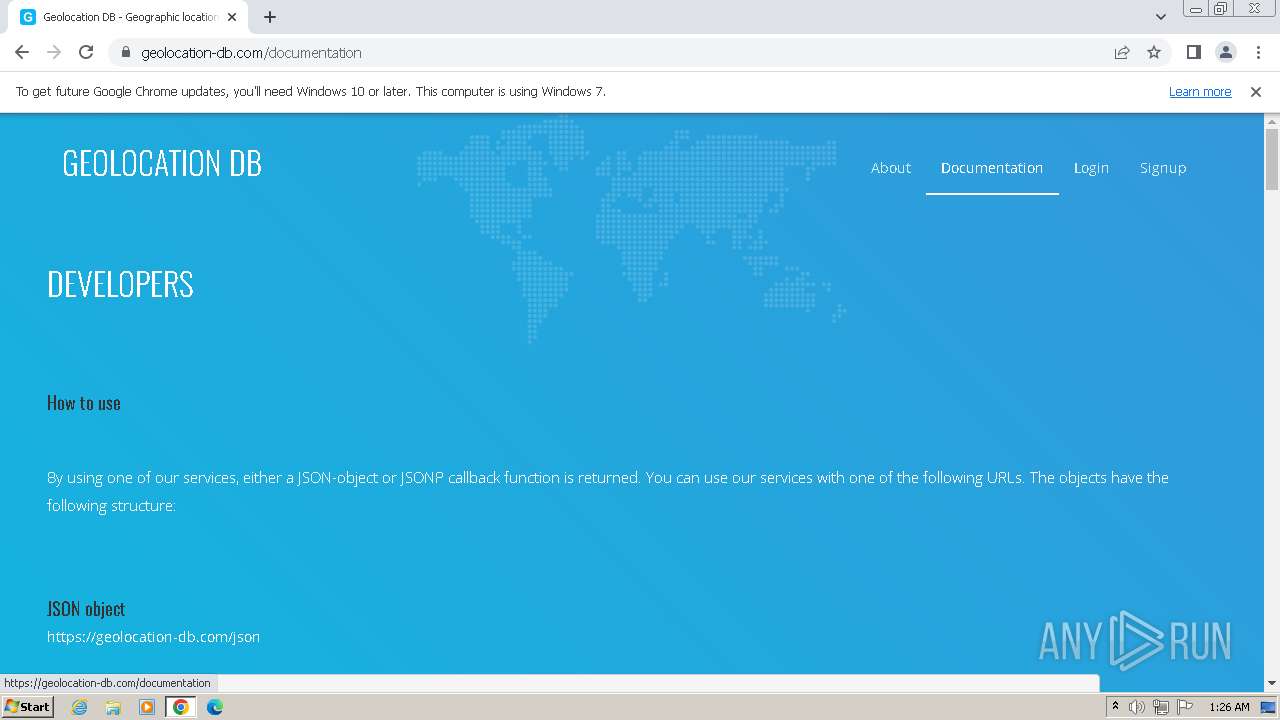Click the page vertical scrollbar thumb
1280x720 pixels.
(1272, 158)
